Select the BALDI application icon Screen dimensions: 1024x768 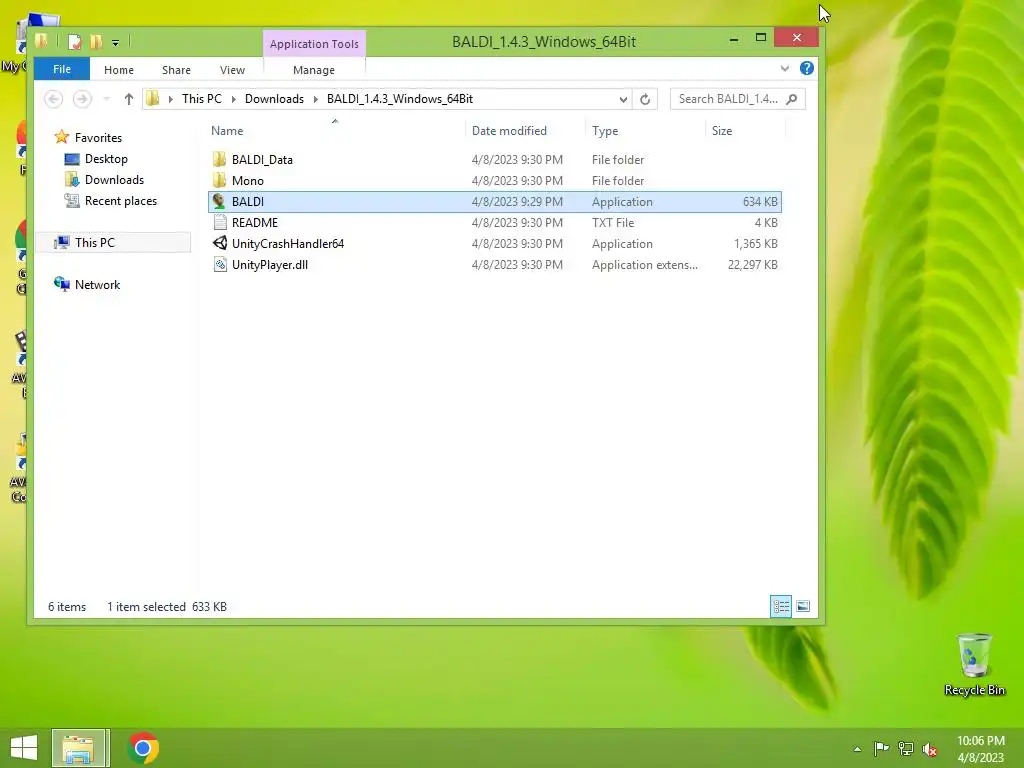(219, 201)
